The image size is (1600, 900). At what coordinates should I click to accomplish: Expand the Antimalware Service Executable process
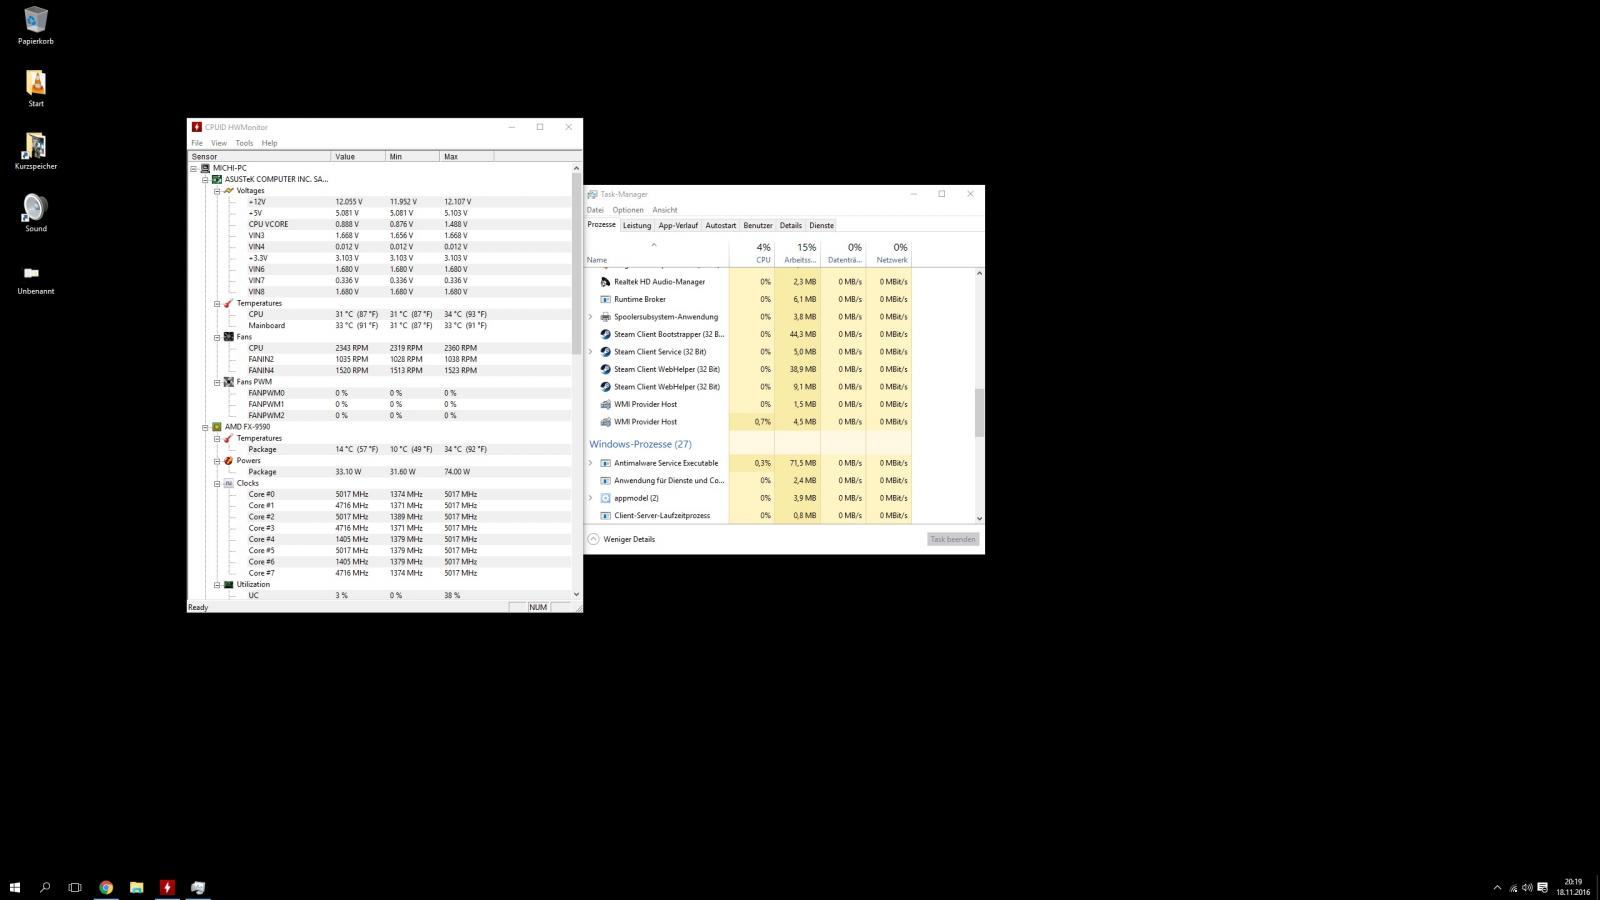pyautogui.click(x=591, y=463)
